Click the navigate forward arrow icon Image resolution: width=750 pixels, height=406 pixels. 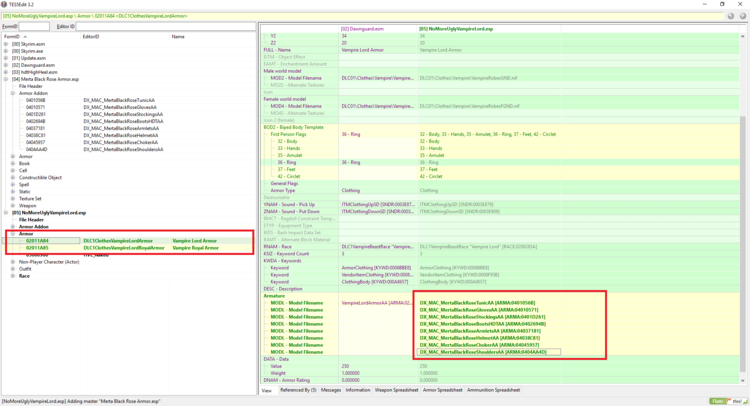click(x=742, y=16)
